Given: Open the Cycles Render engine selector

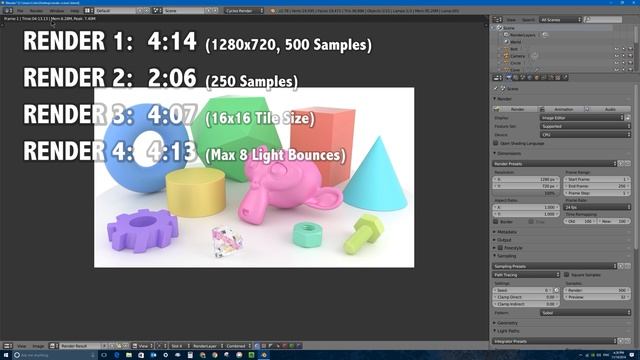Looking at the screenshot, I should tap(244, 11).
